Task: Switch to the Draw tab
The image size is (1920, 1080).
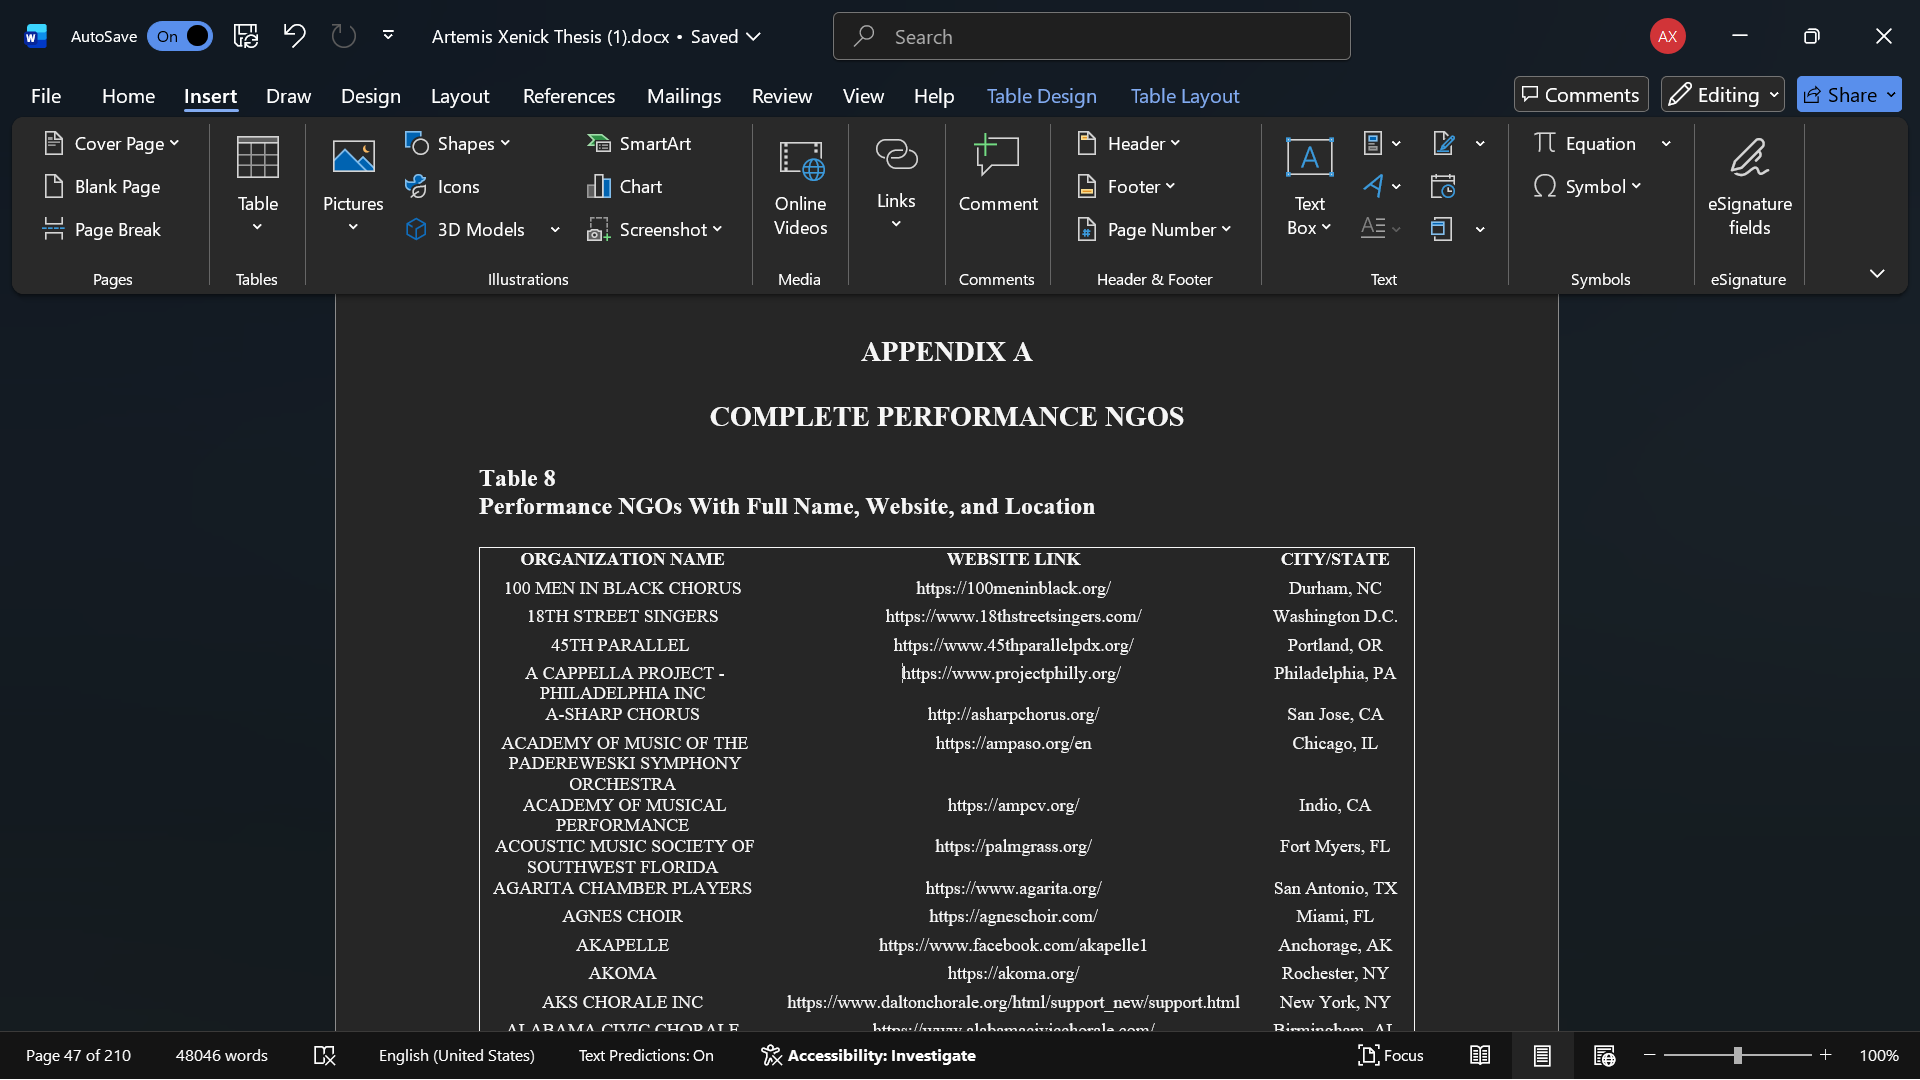Action: 288,96
